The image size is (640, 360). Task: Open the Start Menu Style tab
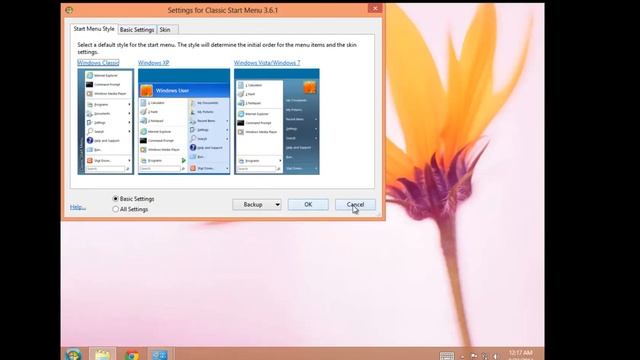pyautogui.click(x=94, y=29)
